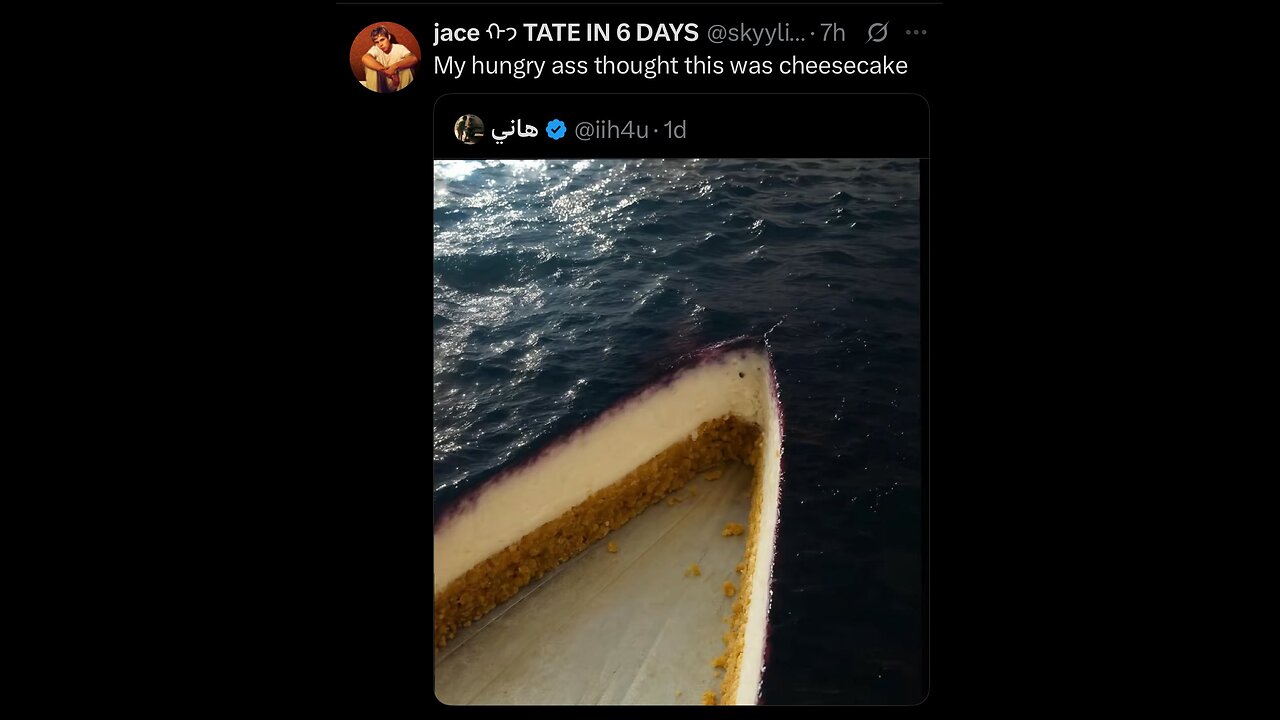Open the three-dot more options menu

916,33
